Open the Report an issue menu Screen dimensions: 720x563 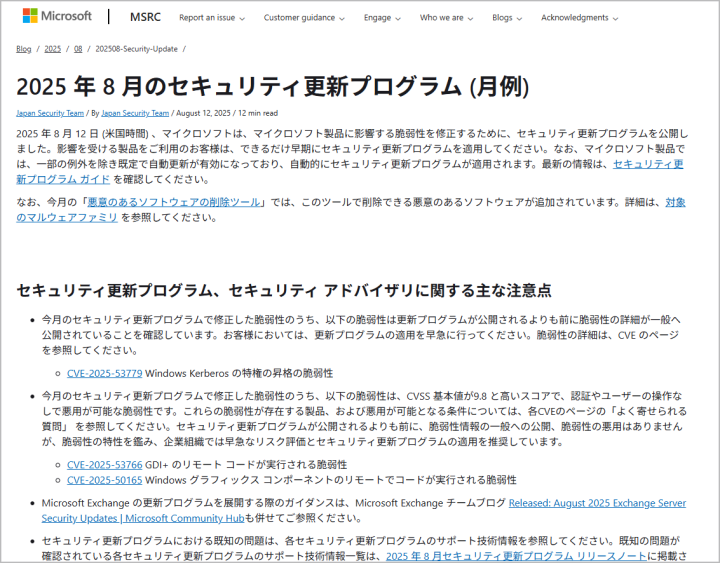(212, 18)
